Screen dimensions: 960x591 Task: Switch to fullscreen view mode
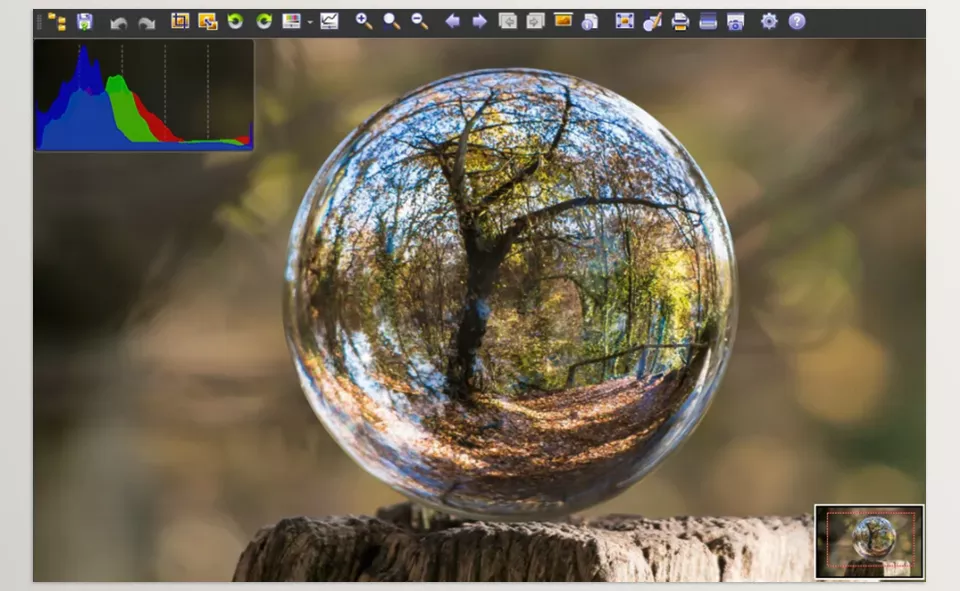coord(625,19)
